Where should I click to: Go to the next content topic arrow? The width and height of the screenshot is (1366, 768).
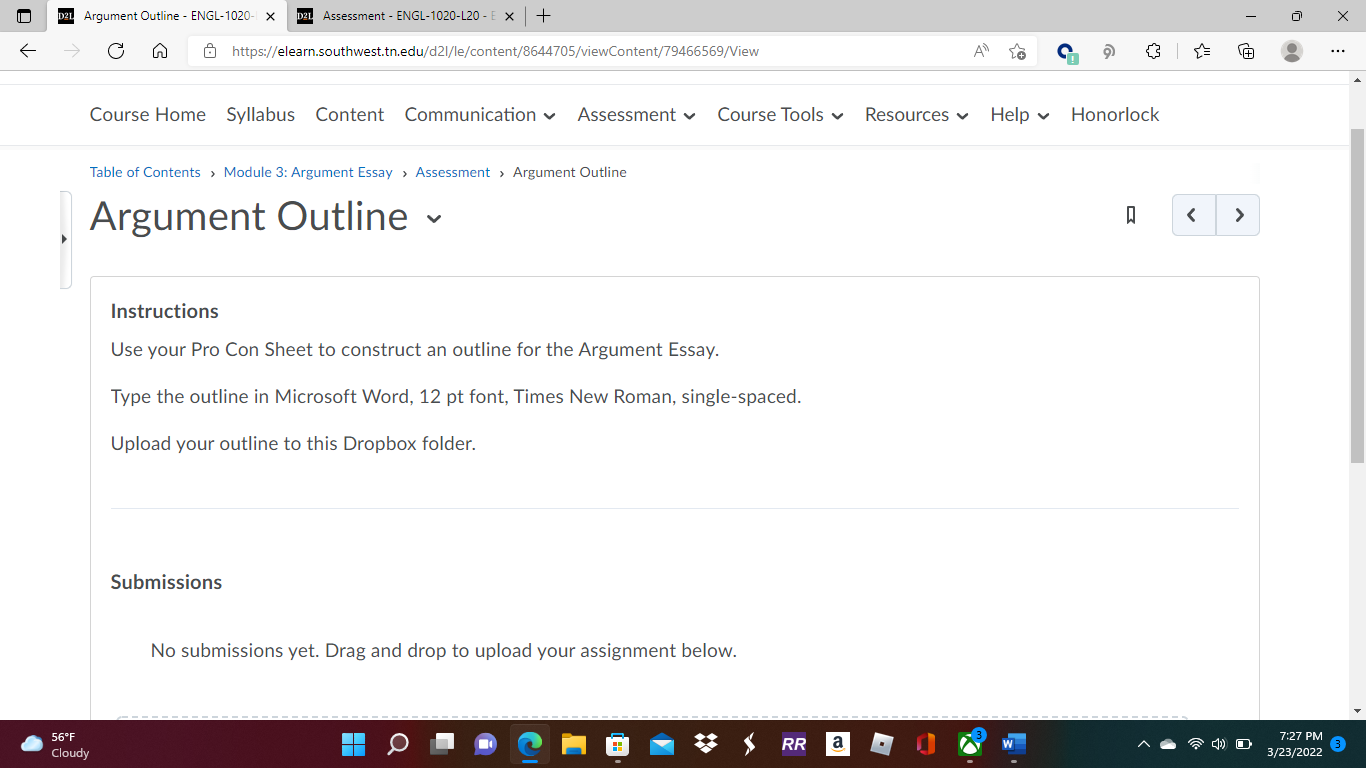coord(1239,215)
